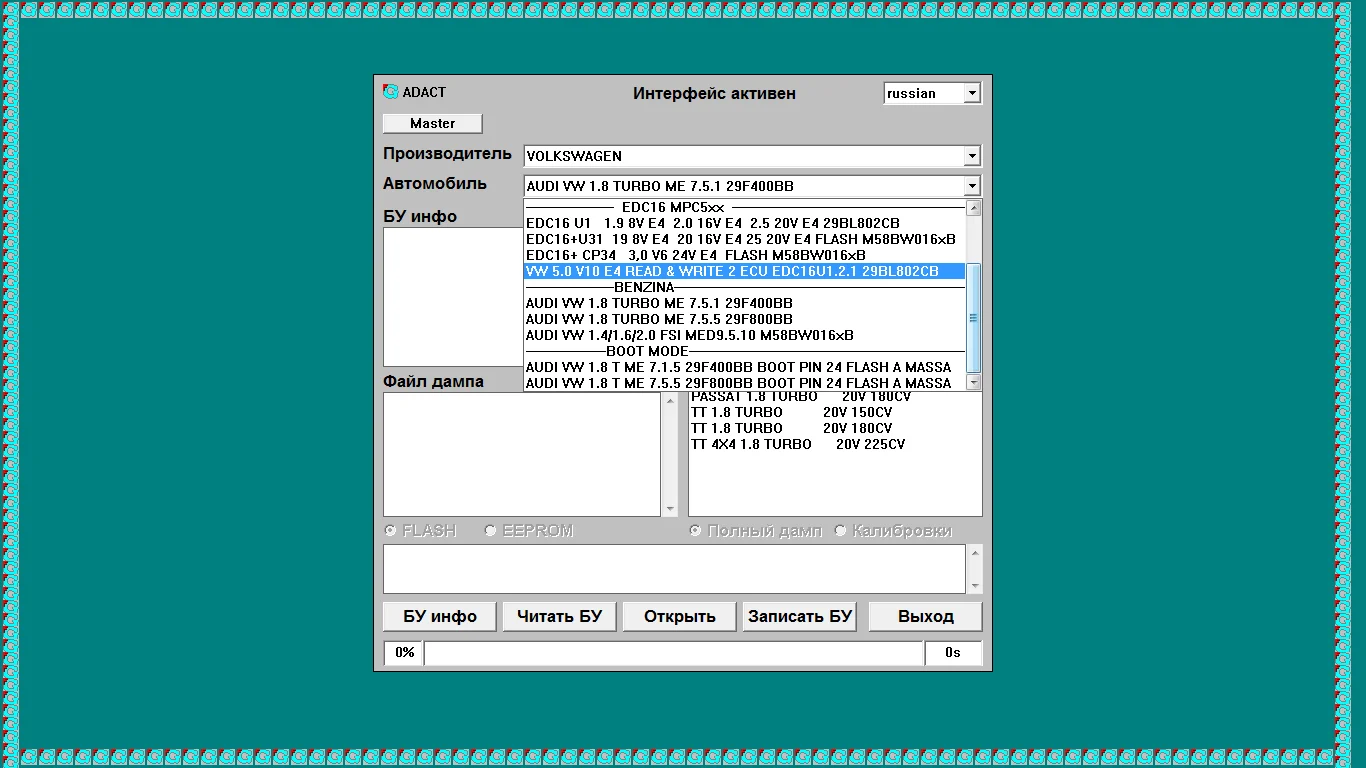
Task: Pick AUDI VW 1.4/1.6/2.0 FSI MED9.5.10 entry
Action: pyautogui.click(x=745, y=335)
